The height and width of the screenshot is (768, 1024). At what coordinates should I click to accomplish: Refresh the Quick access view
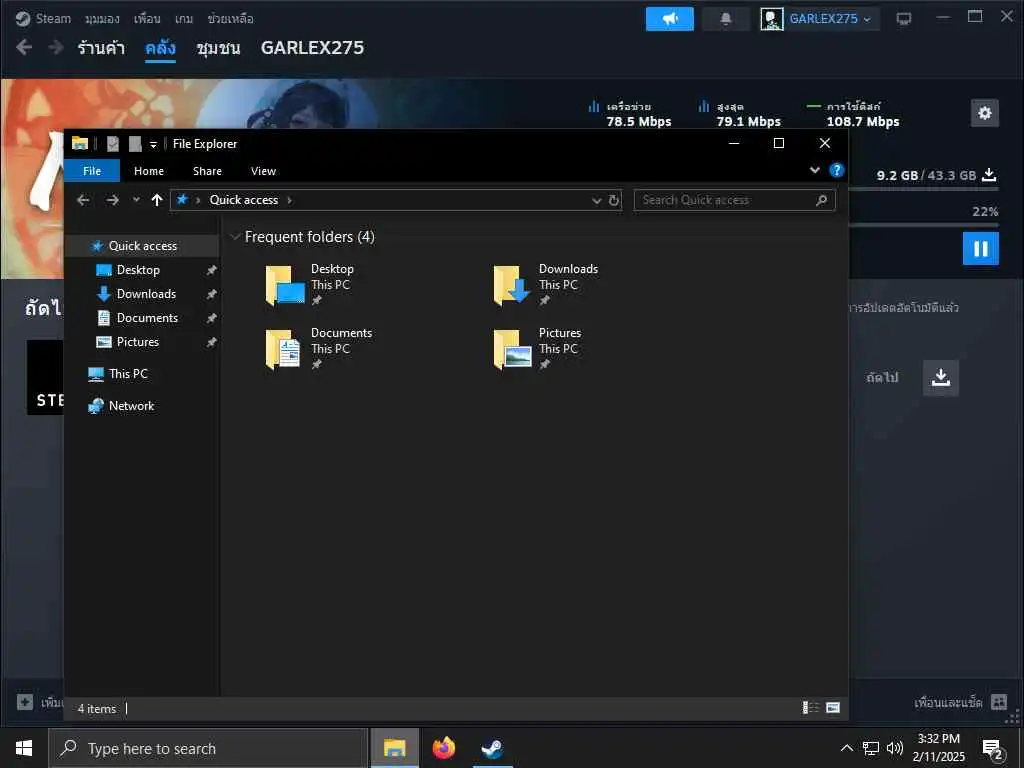pyautogui.click(x=614, y=200)
